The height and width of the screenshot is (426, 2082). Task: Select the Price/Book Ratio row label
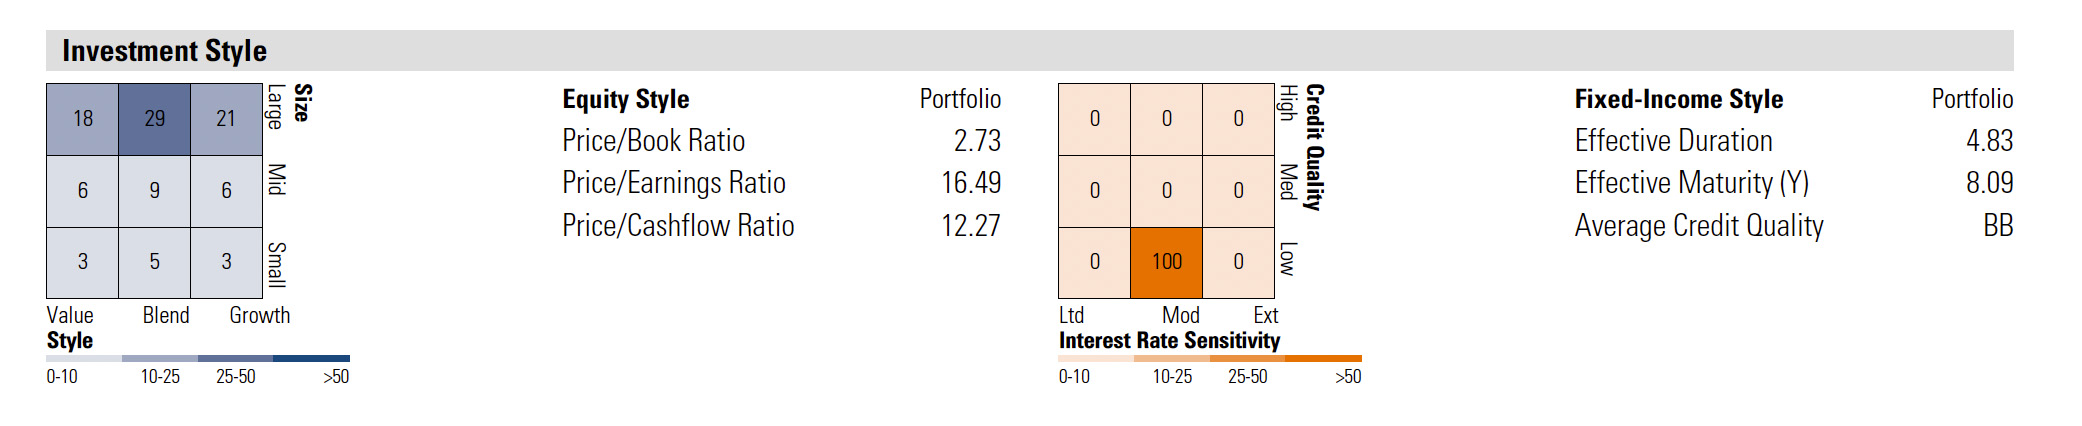coord(653,141)
